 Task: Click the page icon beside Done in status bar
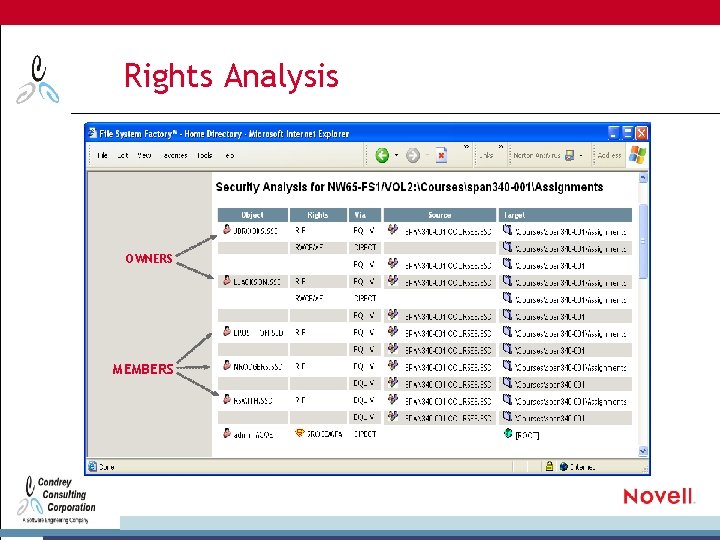click(92, 466)
